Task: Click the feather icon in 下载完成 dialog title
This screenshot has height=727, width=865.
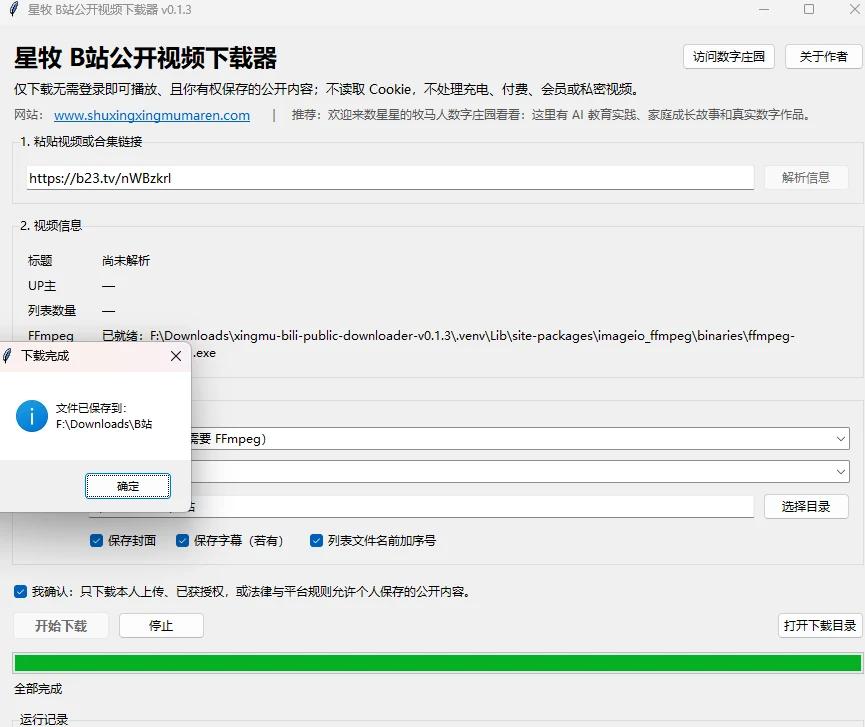Action: click(7, 356)
